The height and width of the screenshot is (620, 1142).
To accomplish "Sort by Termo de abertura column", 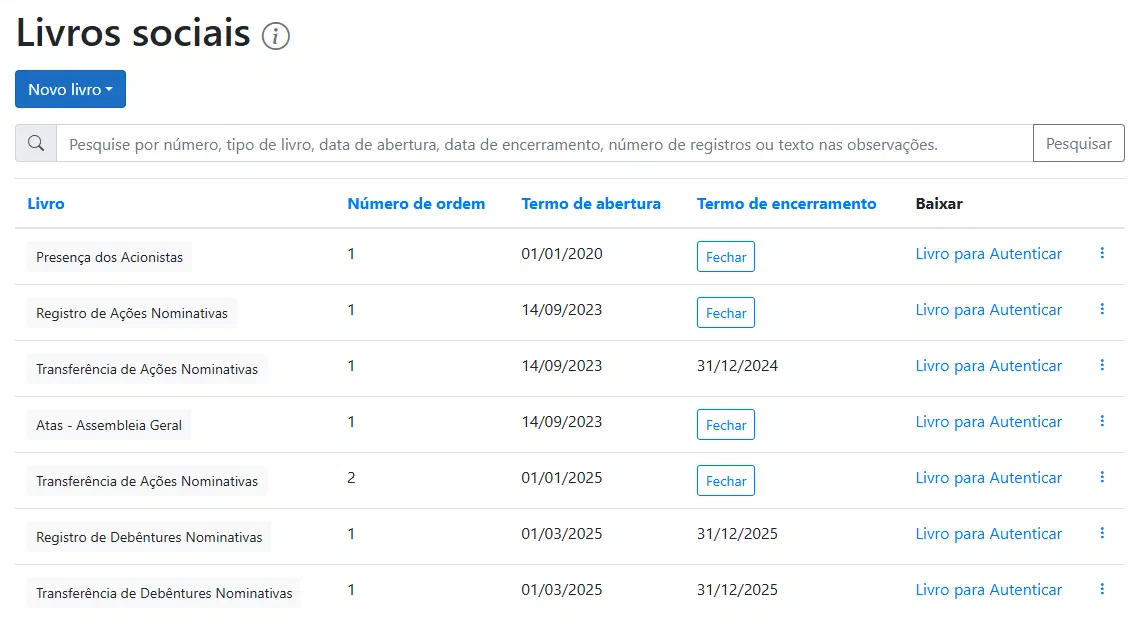I will coord(591,204).
